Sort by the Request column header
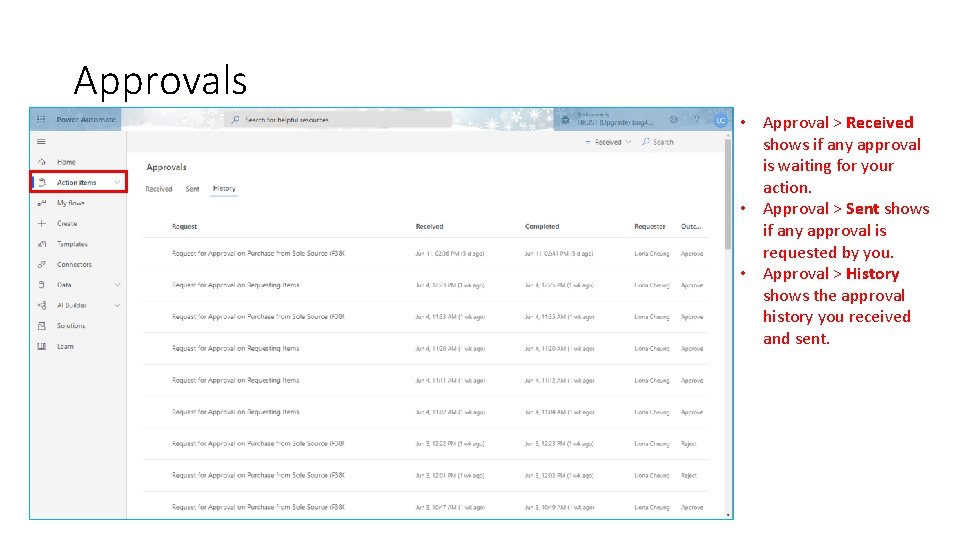Viewport: 960px width, 540px height. (184, 227)
